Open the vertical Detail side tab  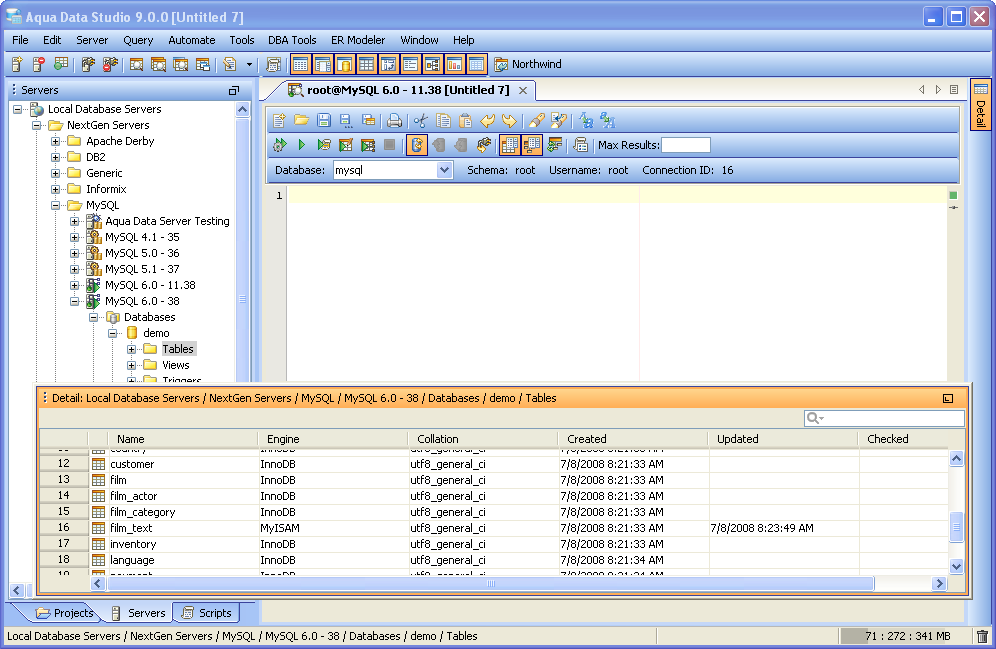click(x=981, y=105)
